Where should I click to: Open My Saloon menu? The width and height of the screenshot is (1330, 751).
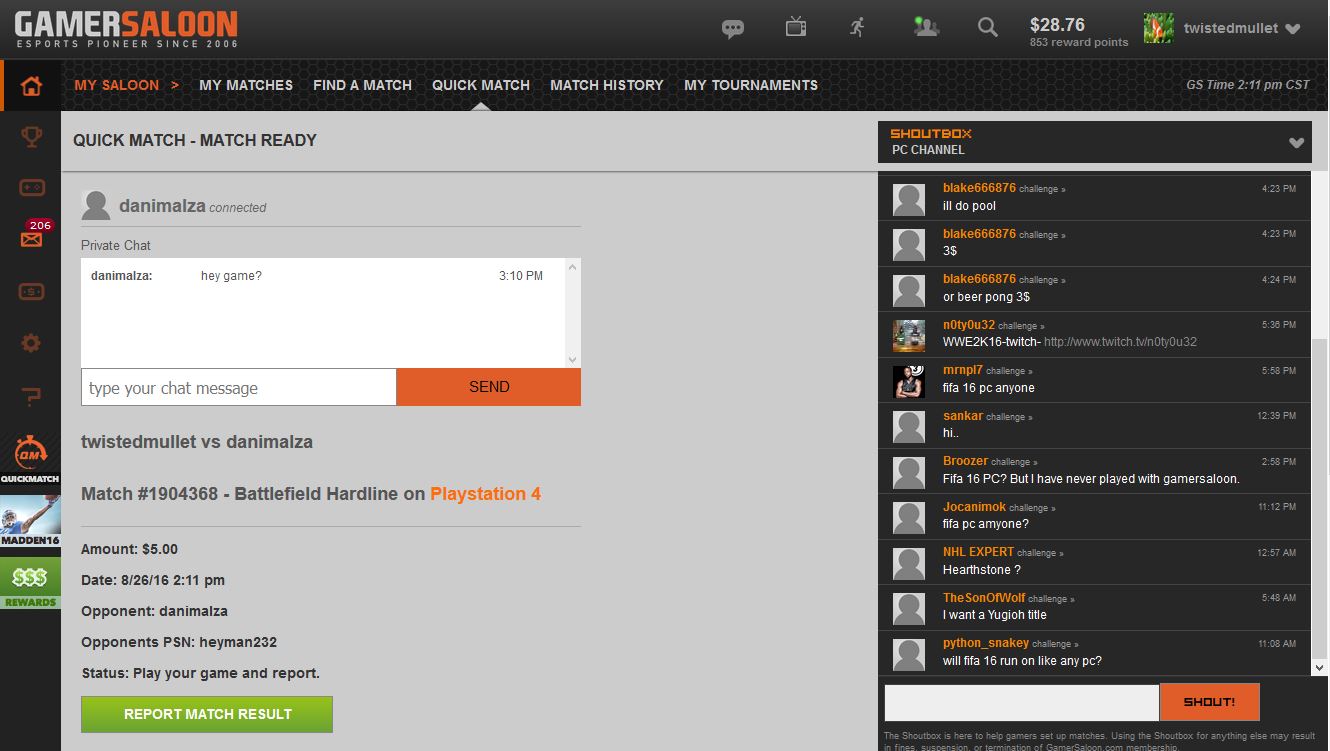coord(117,85)
